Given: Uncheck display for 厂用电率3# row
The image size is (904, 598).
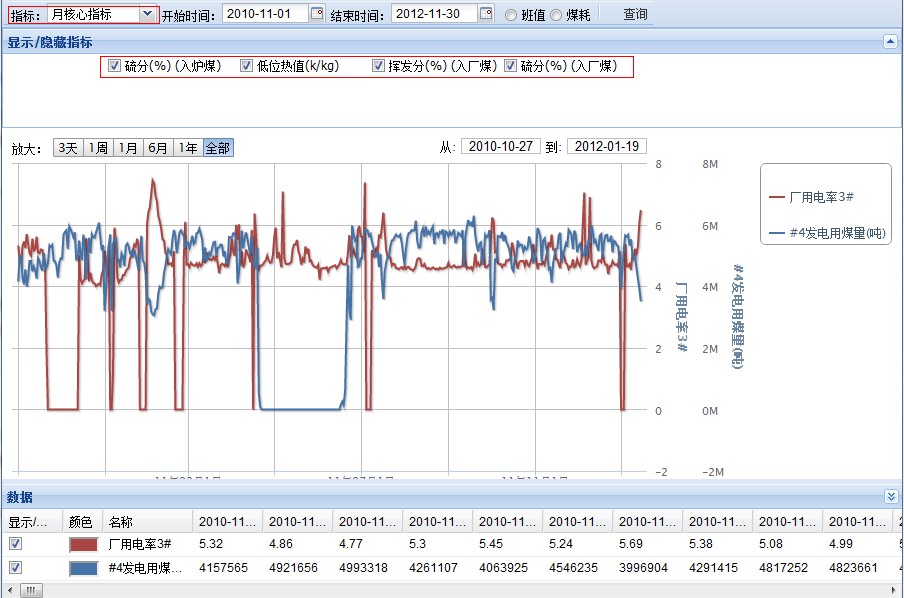Looking at the screenshot, I should [16, 543].
